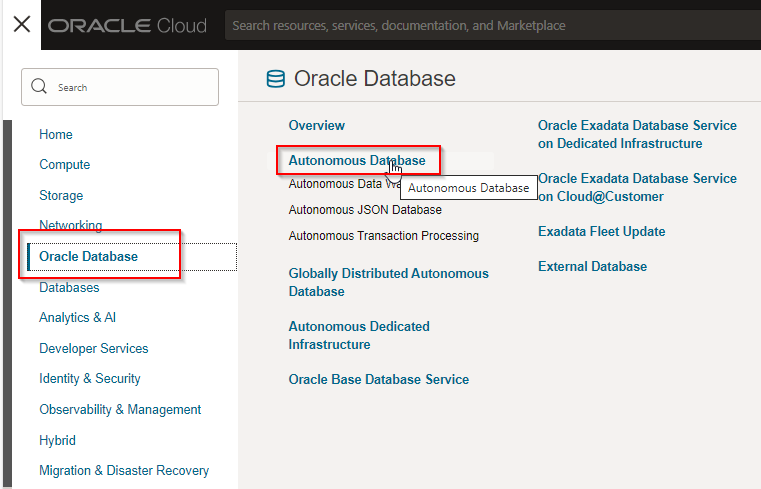
Task: Open Exadata Database Service on Cloud@Customer
Action: coord(637,187)
